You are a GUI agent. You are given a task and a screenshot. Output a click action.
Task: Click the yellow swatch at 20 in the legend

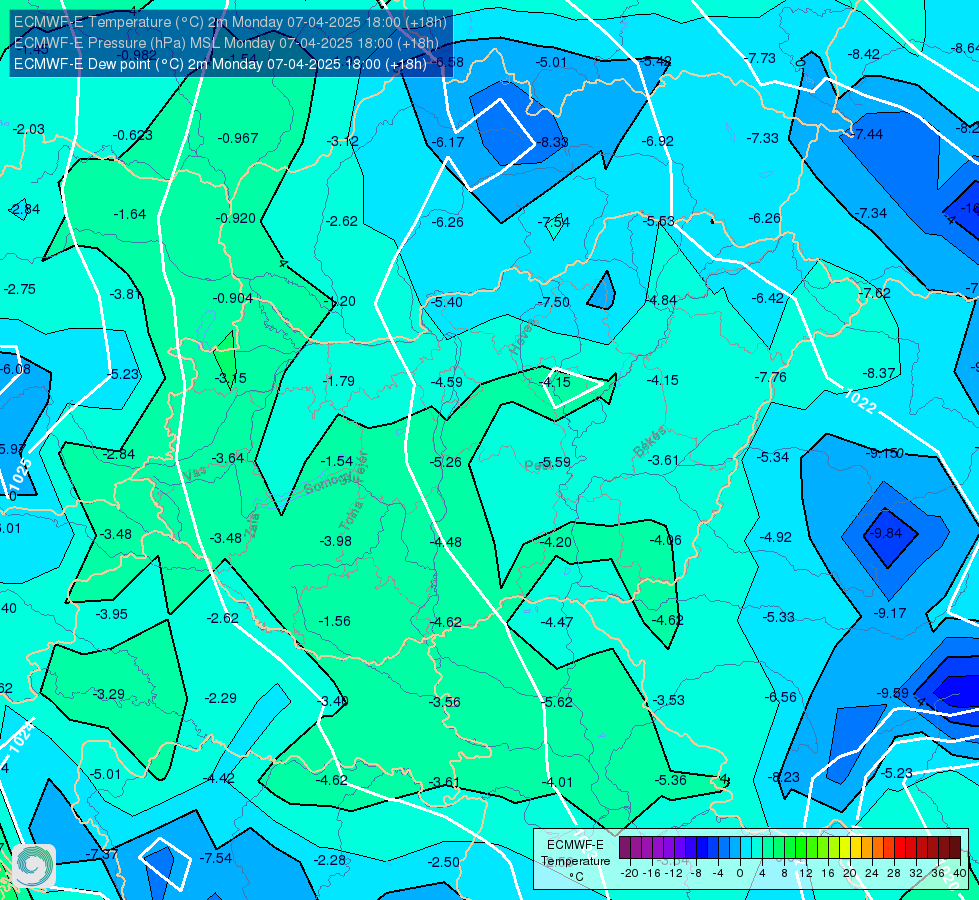pyautogui.click(x=845, y=848)
